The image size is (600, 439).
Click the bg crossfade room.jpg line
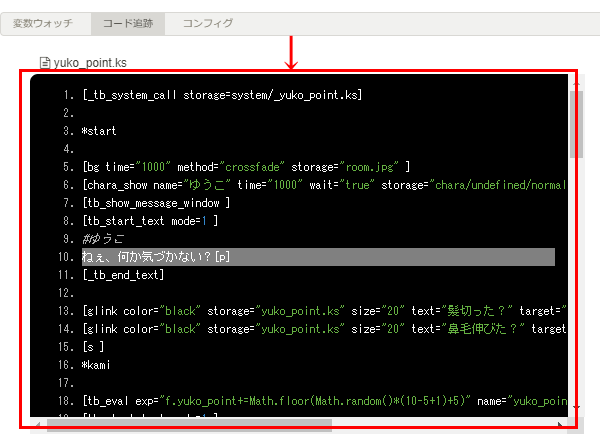tap(246, 167)
